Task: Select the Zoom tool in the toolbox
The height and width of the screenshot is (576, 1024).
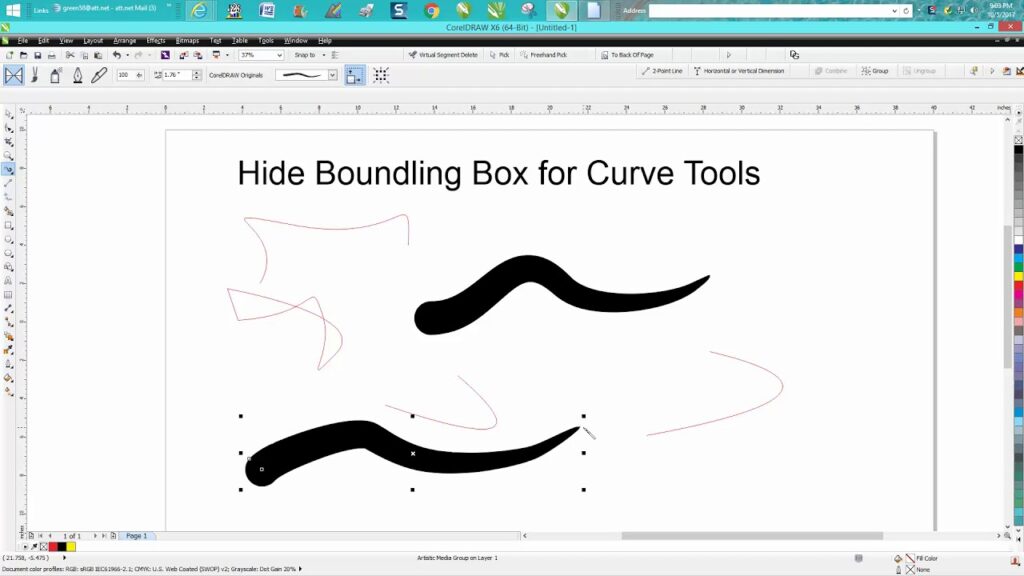Action: [8, 155]
